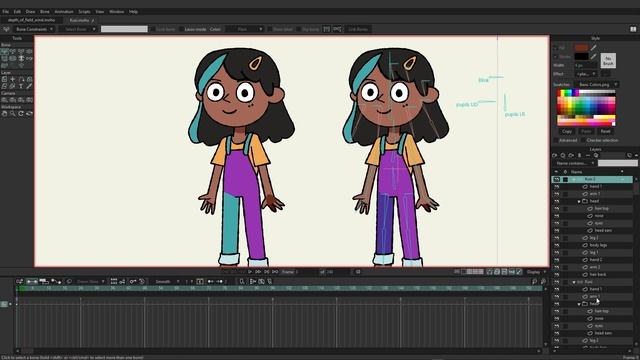Click the black Stroke color swatch
Viewport: 640px width, 360px height.
click(x=581, y=56)
